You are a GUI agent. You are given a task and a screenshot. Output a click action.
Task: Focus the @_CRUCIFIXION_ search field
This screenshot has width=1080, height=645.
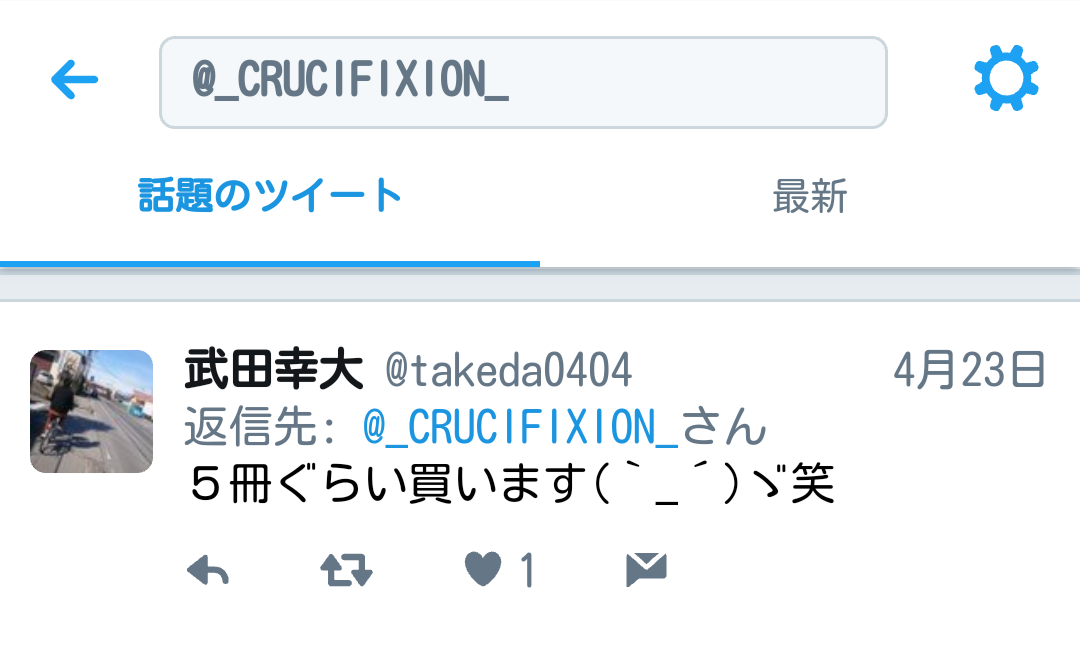(x=523, y=82)
